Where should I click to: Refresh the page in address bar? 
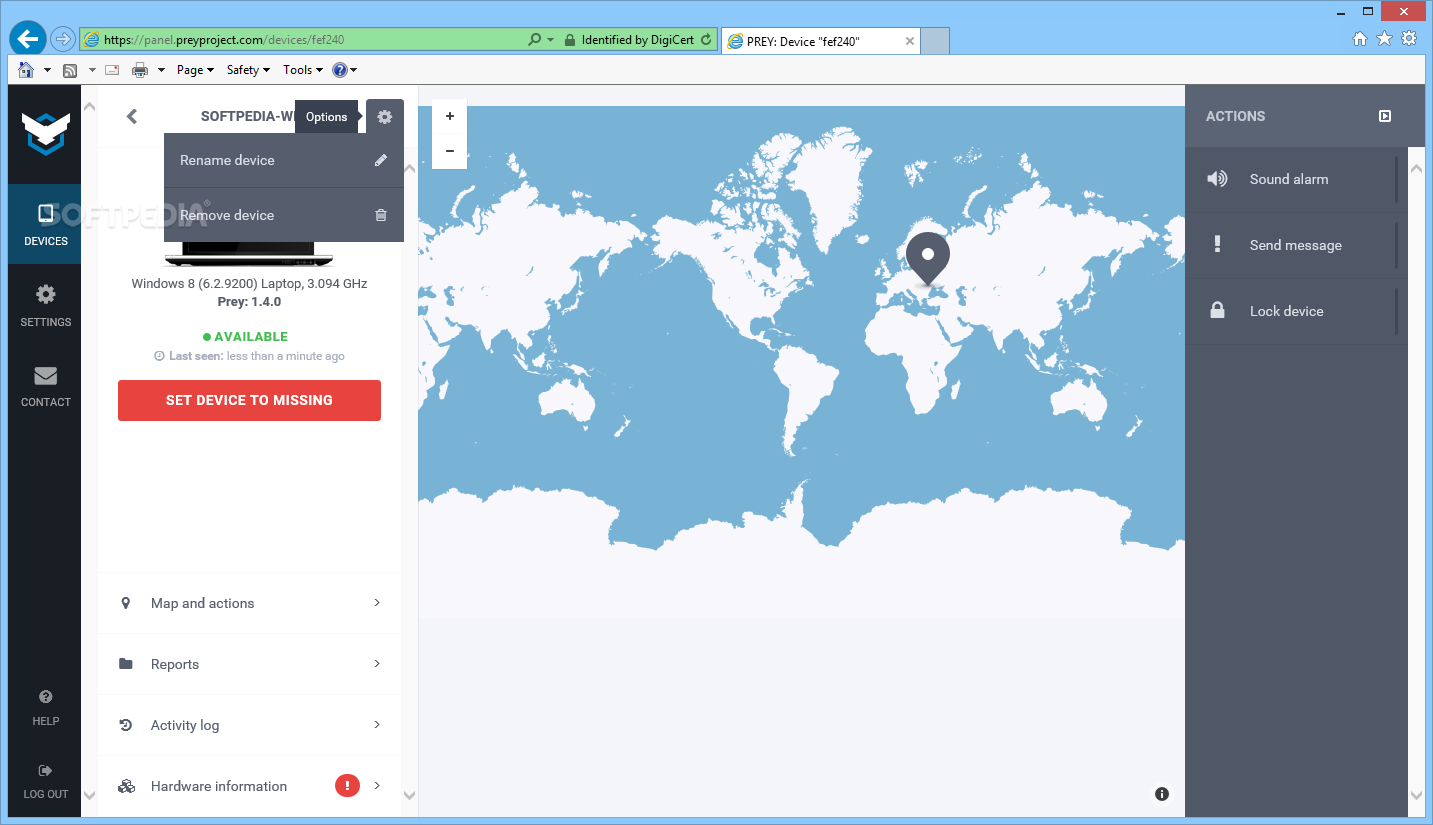tap(706, 40)
